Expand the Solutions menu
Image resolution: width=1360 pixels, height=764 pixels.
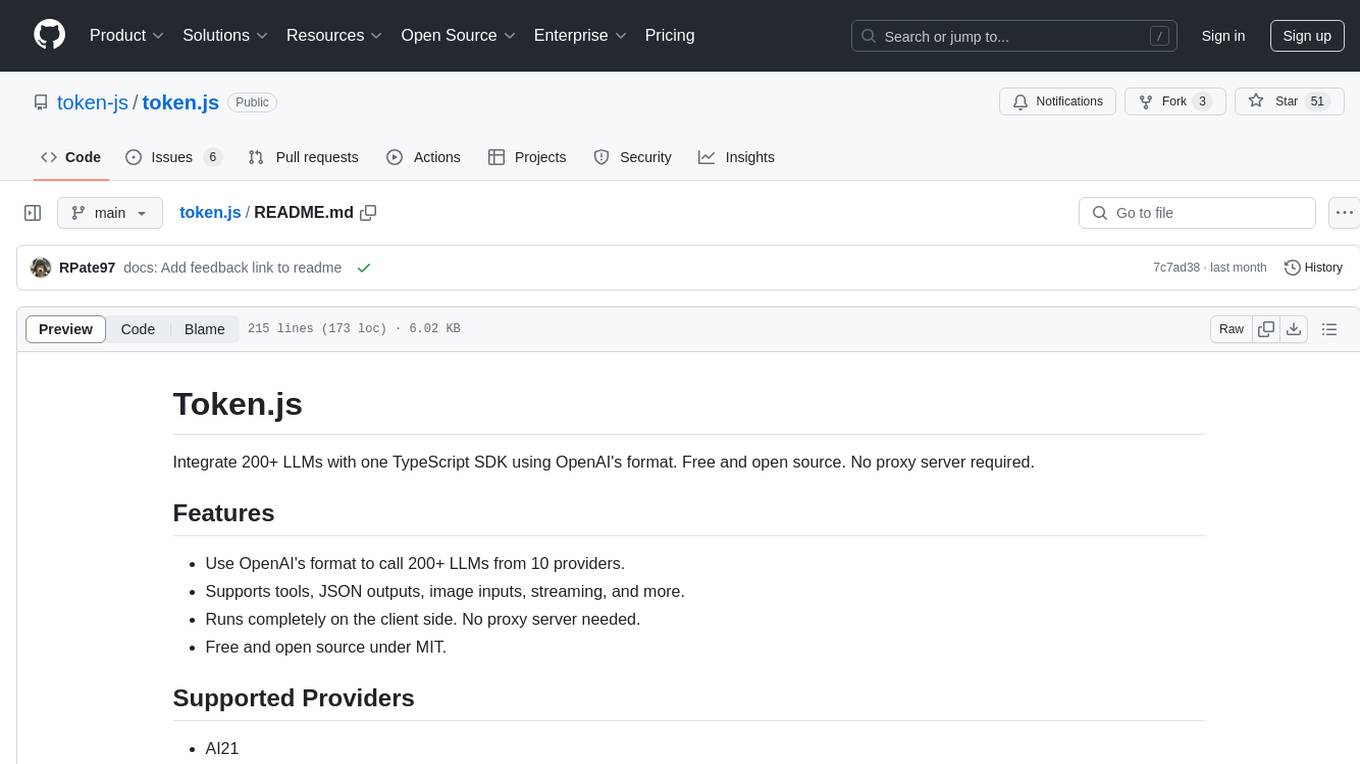(226, 35)
